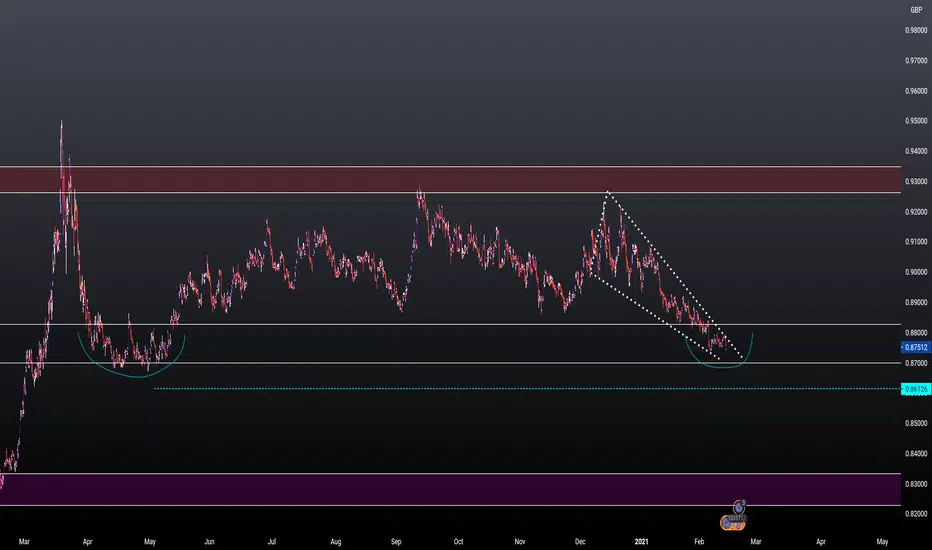Screen dimensions: 932x550
Task: Click the Sep label on the time axis
Action: click(x=396, y=542)
